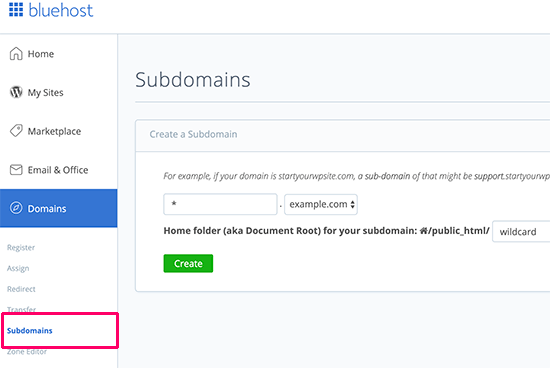Viewport: 550px width, 368px height.
Task: Click the Email & Office envelope icon
Action: pos(16,170)
